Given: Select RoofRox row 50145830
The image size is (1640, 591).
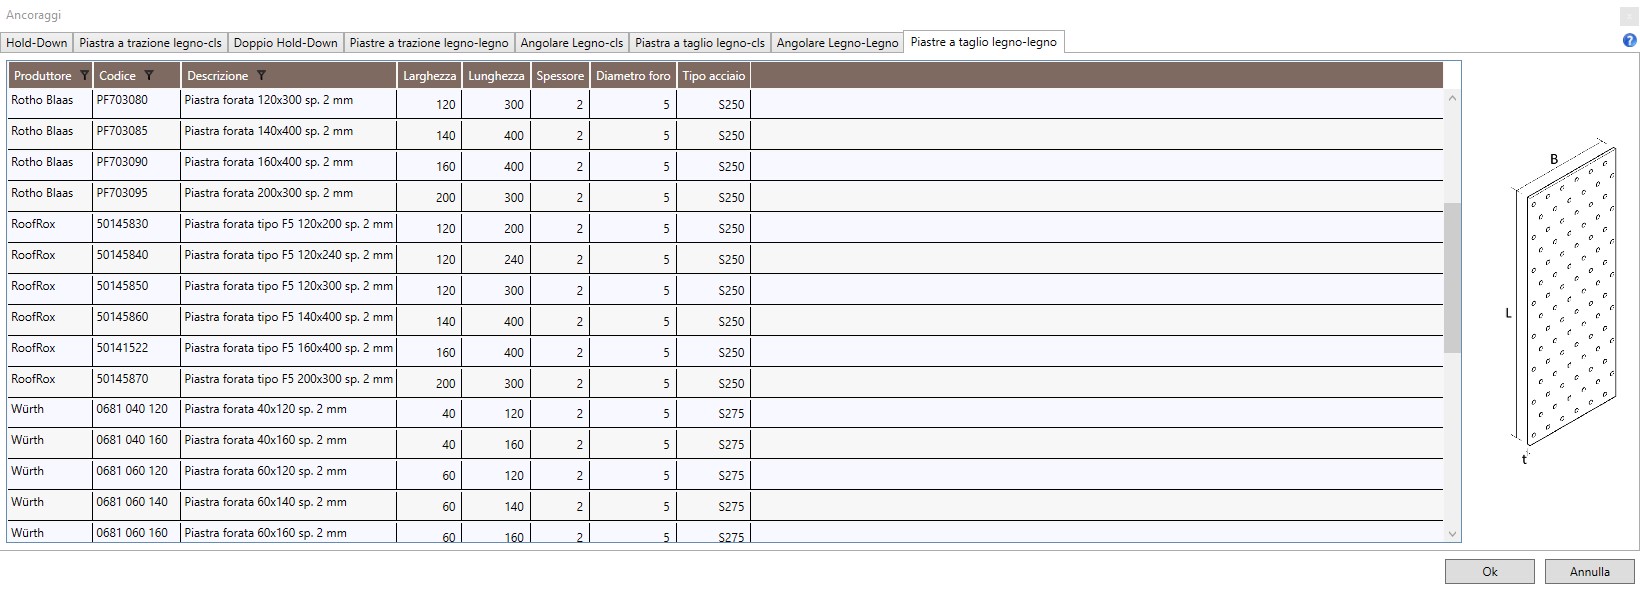Looking at the screenshot, I should [725, 228].
